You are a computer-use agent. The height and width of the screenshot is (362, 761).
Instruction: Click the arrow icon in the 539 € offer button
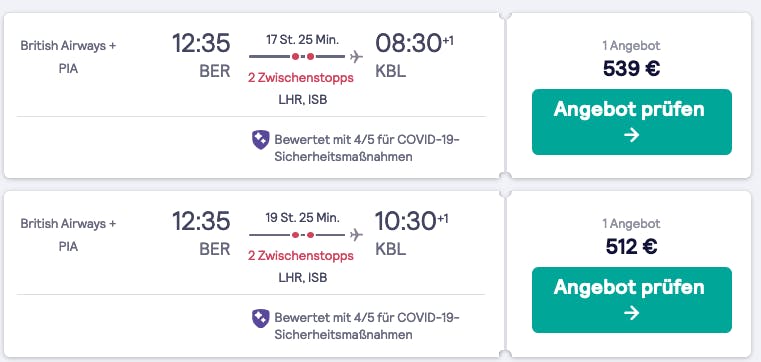coord(631,135)
